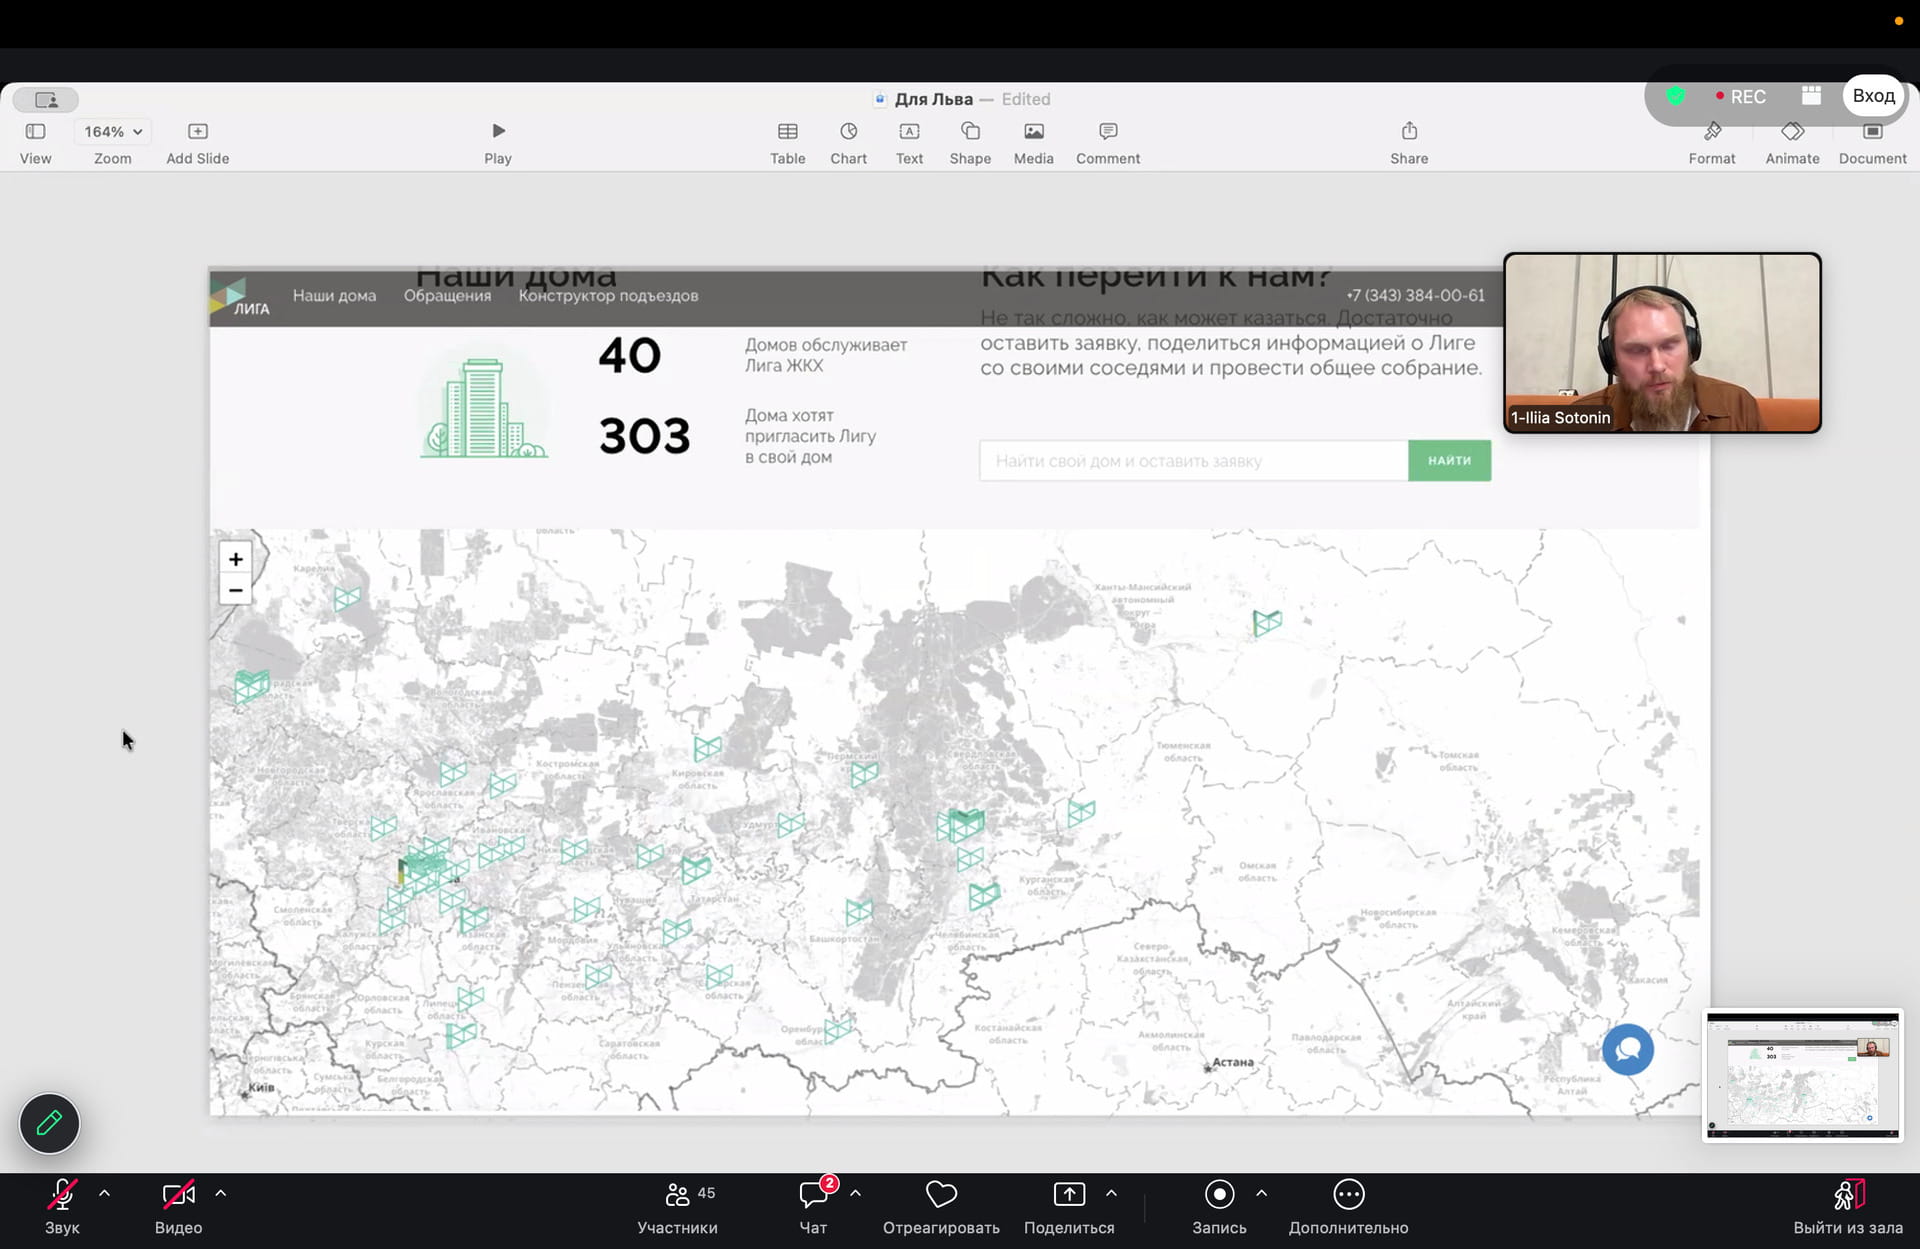This screenshot has height=1249, width=1920.
Task: Open the Отреагировать reactions heart
Action: [x=940, y=1194]
